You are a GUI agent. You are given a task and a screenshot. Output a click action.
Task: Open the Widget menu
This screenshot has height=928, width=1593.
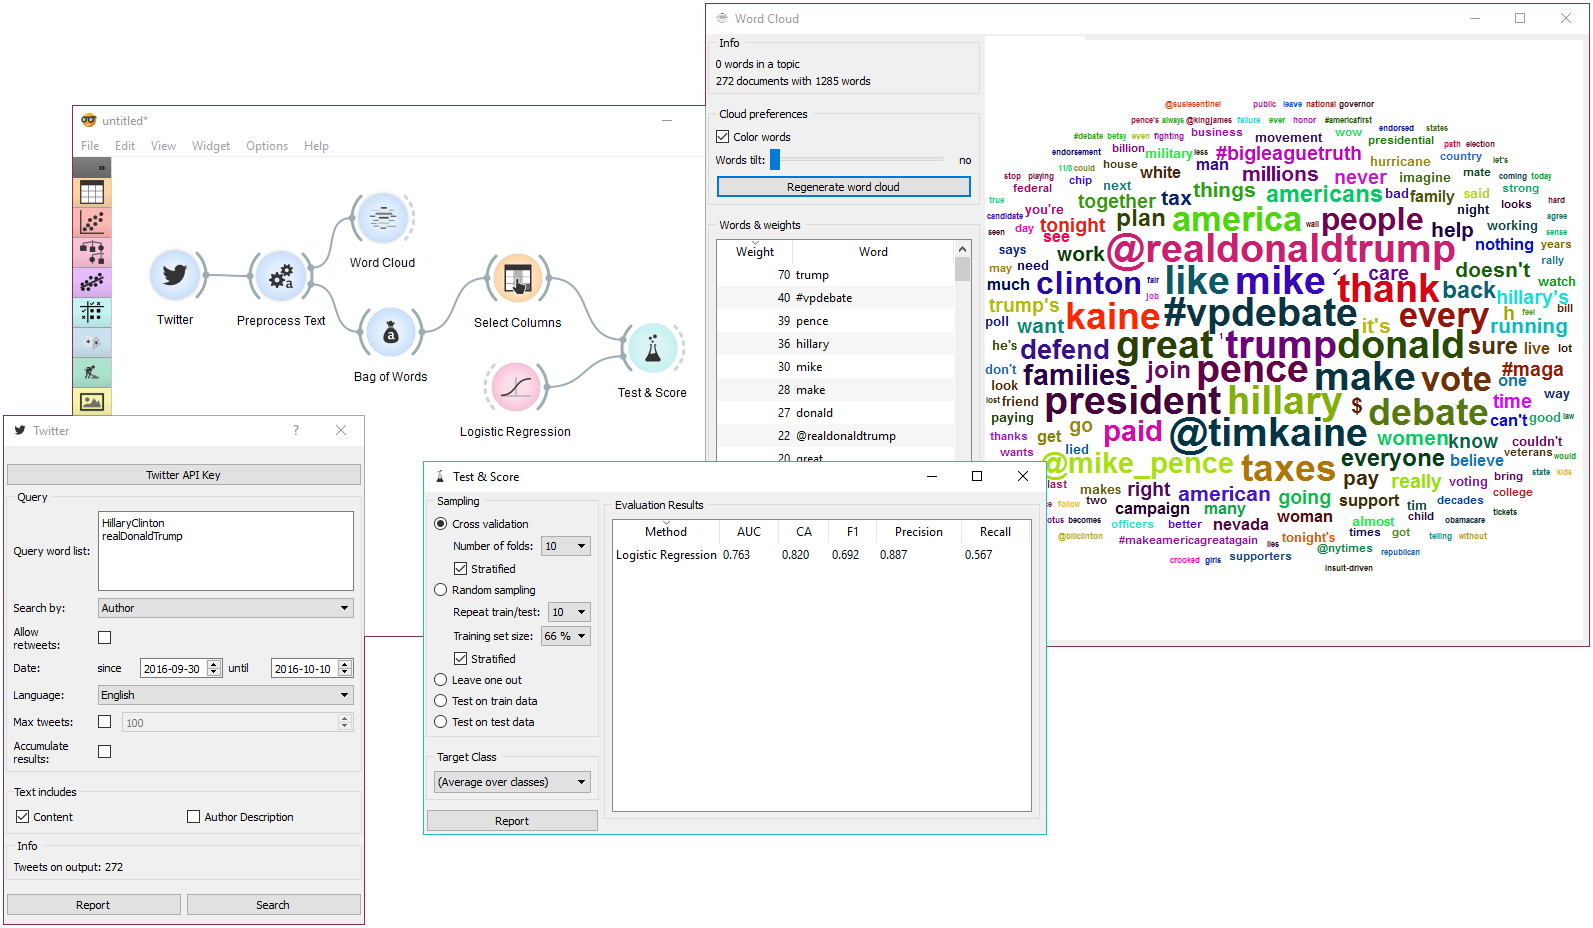coord(210,146)
